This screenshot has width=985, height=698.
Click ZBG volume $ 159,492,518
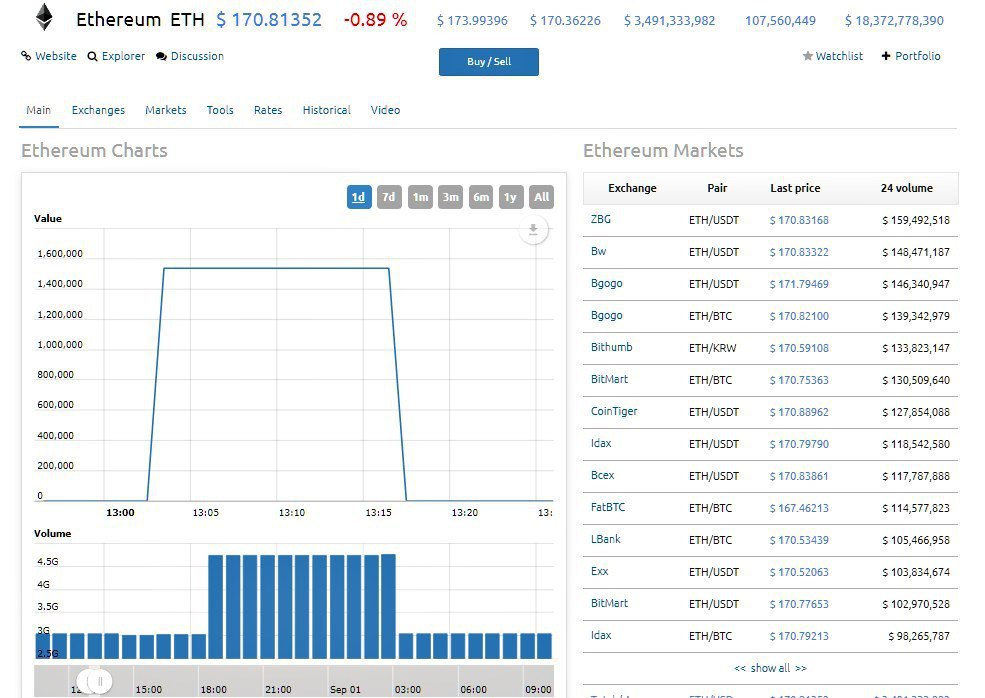[x=916, y=221]
